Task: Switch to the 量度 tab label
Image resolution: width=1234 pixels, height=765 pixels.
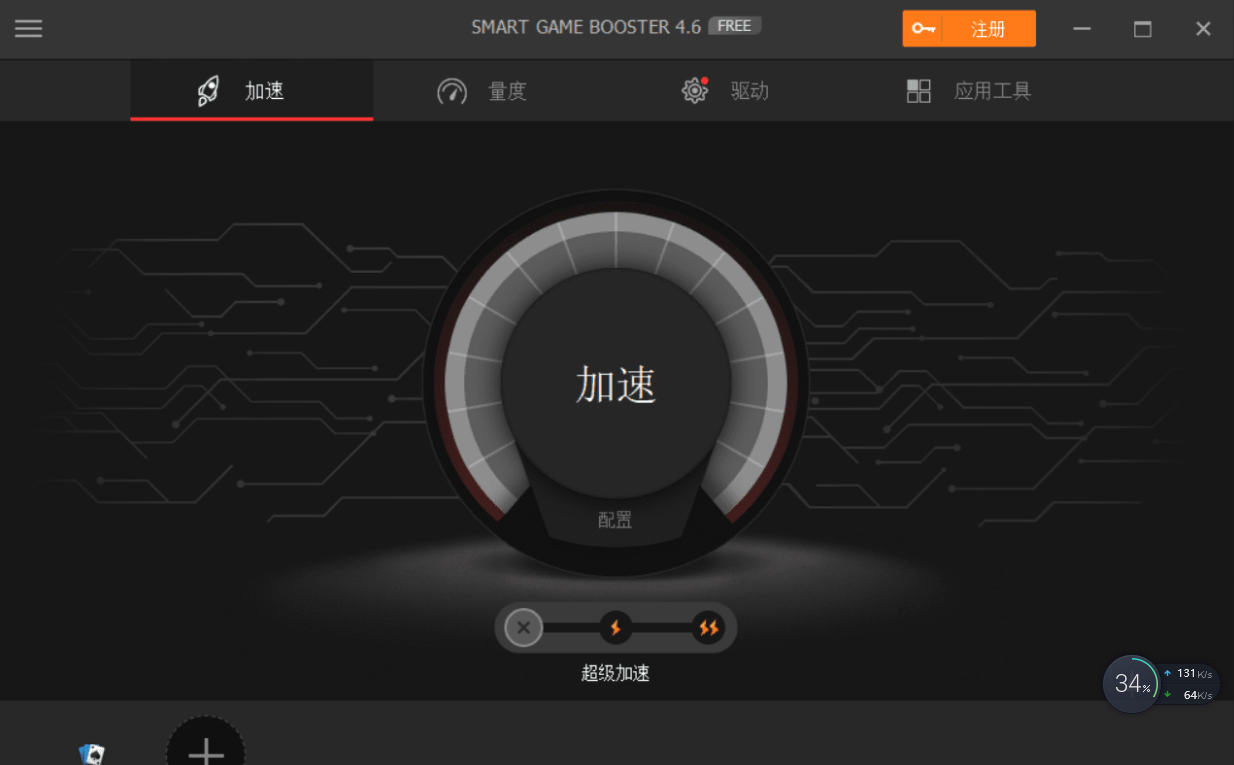Action: click(x=507, y=91)
